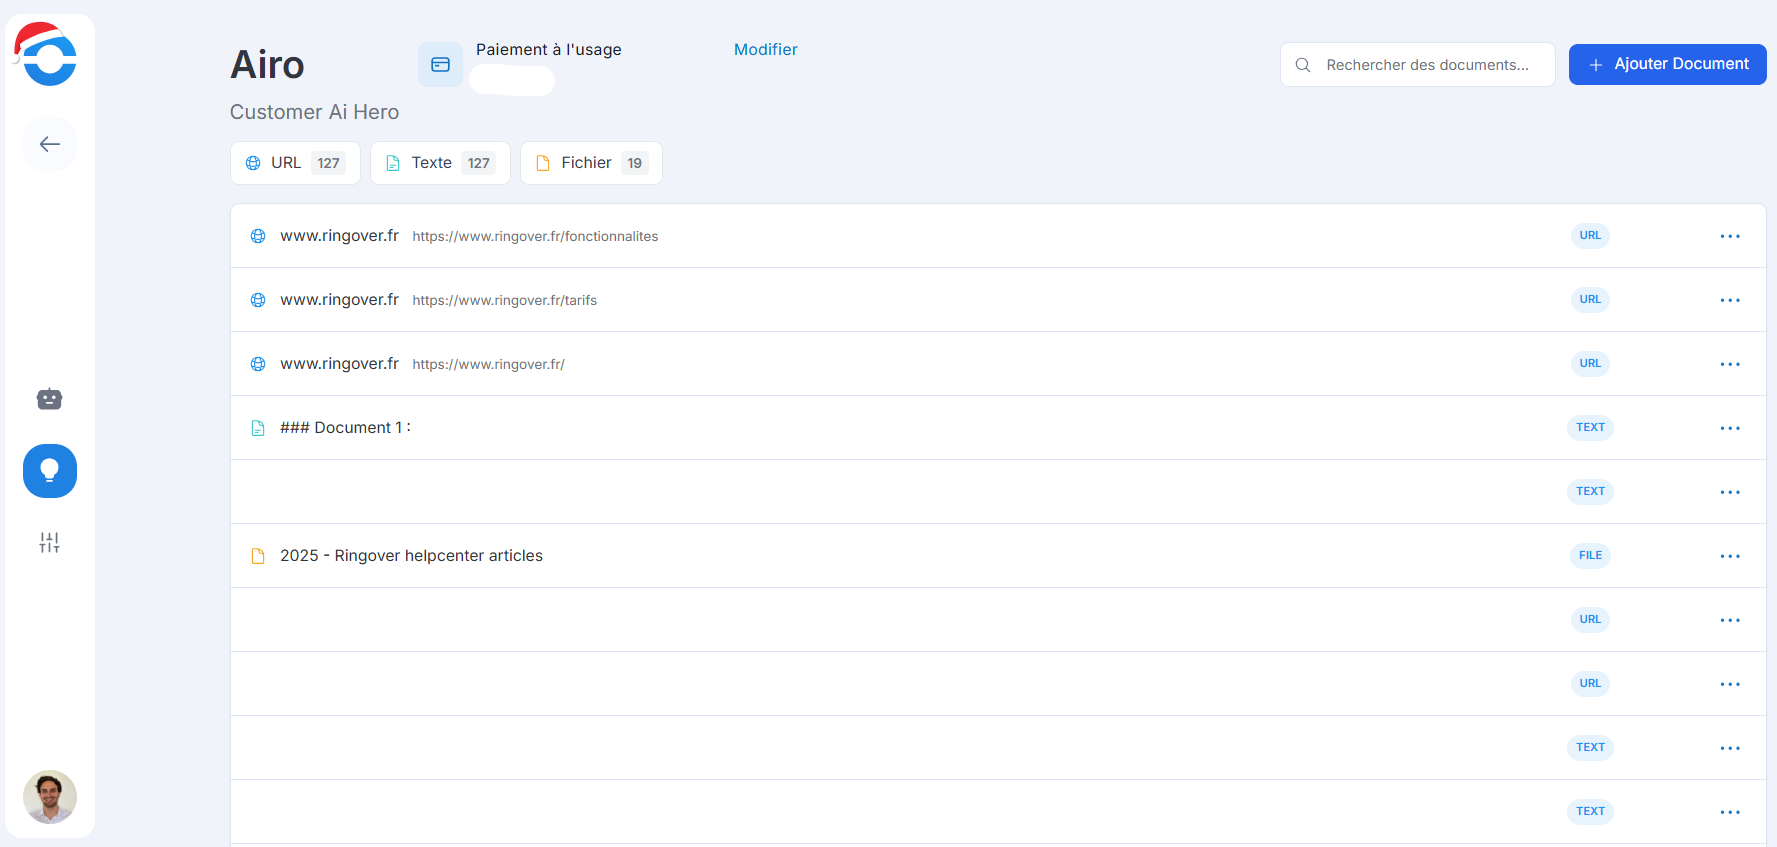Click the payment card icon beside Paiement à l'usage
This screenshot has height=847, width=1777.
[440, 65]
